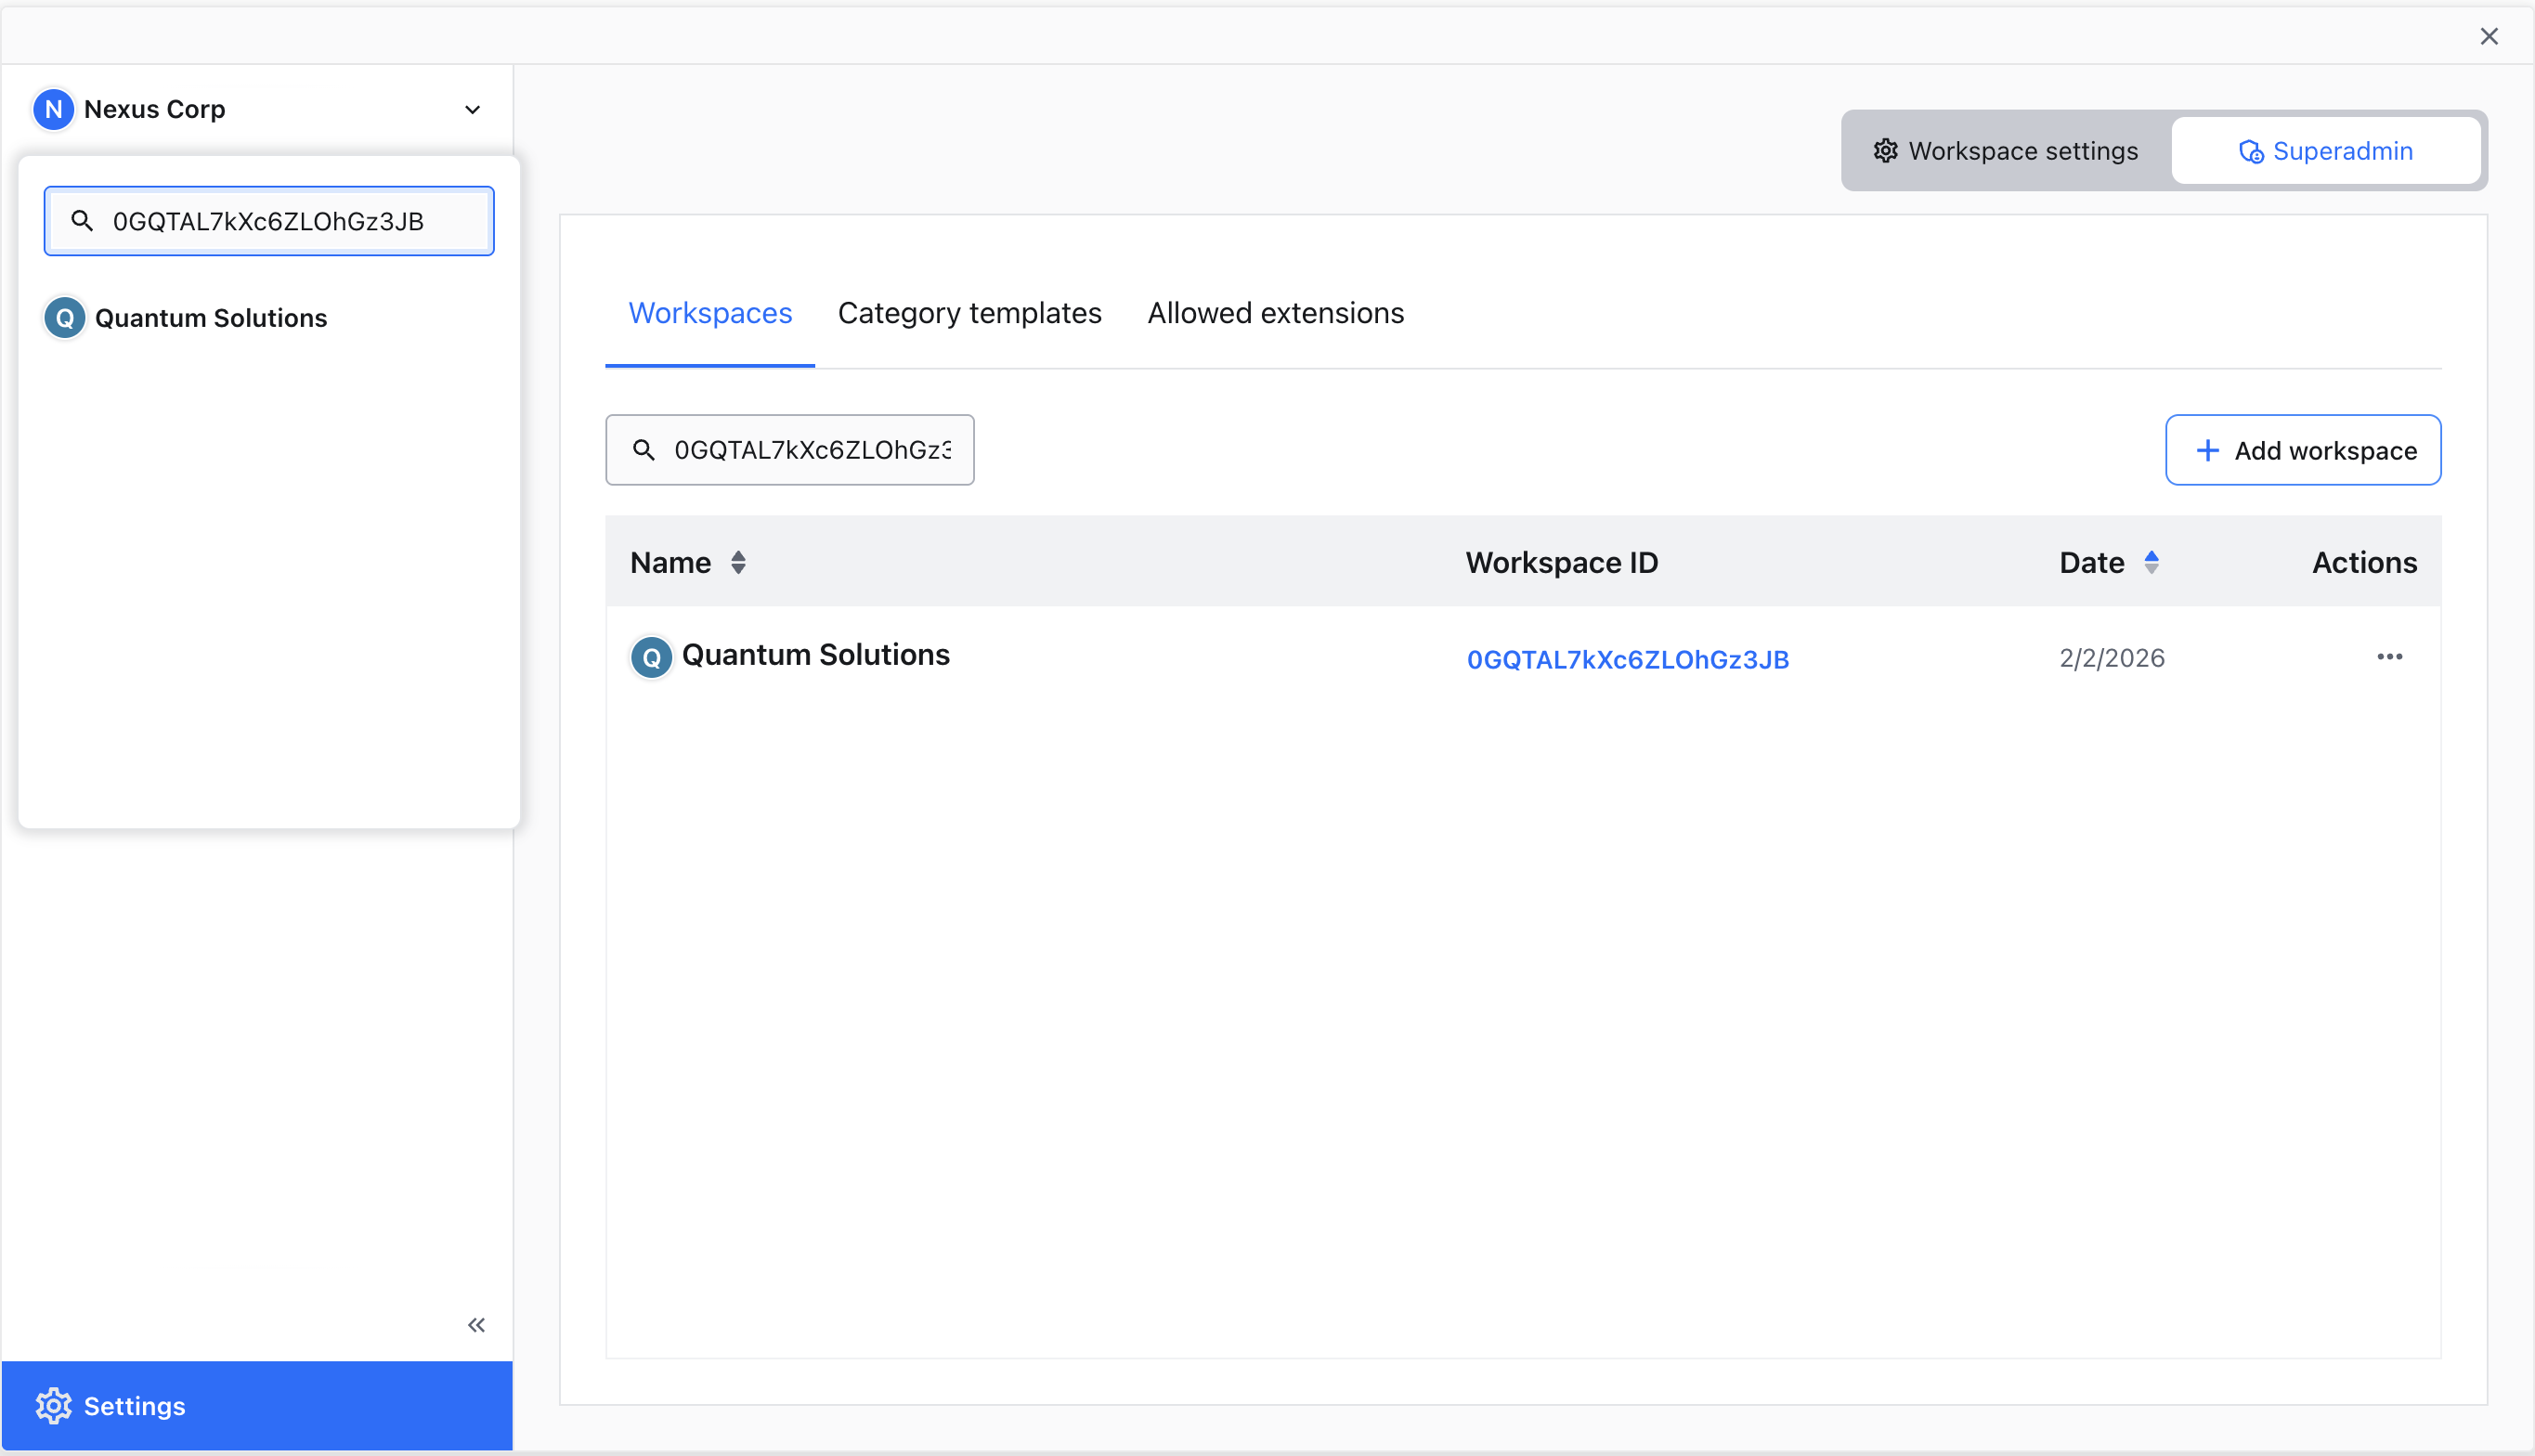
Task: Click the Add workspace button
Action: point(2302,450)
